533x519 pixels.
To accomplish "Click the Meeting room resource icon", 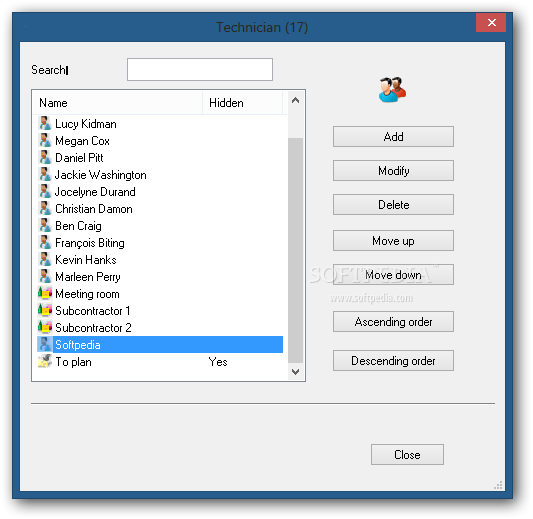I will point(45,293).
